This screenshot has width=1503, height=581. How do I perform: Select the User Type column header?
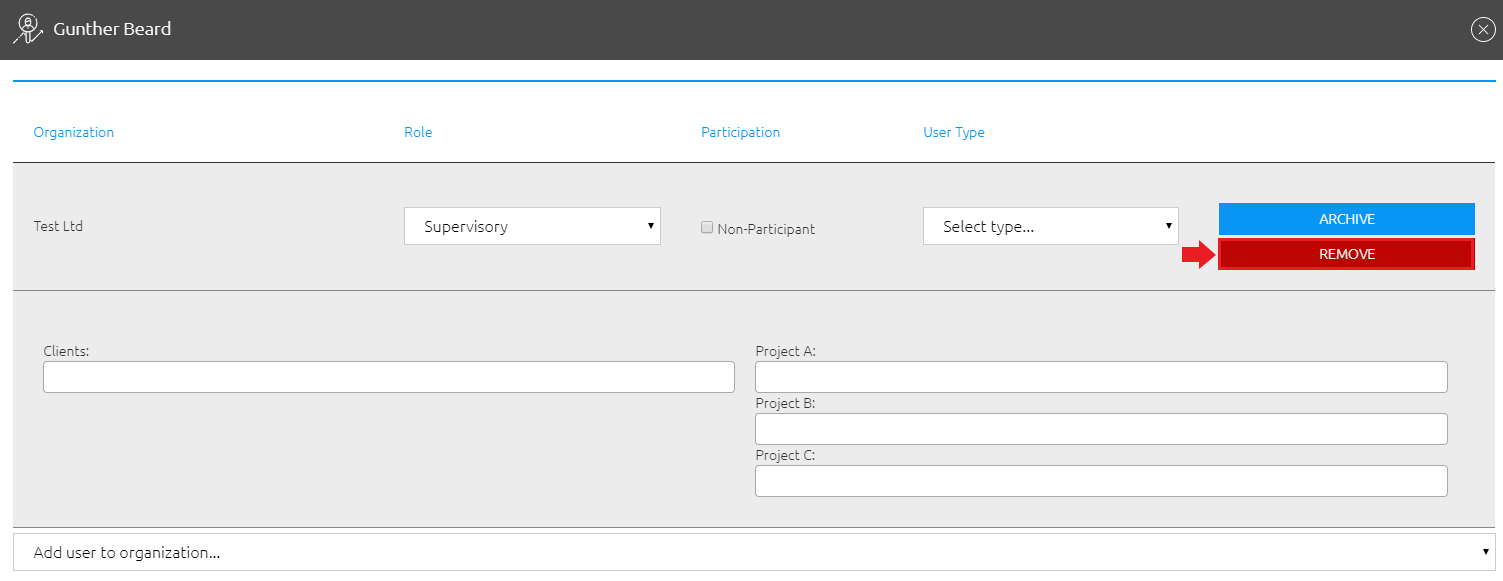click(953, 132)
